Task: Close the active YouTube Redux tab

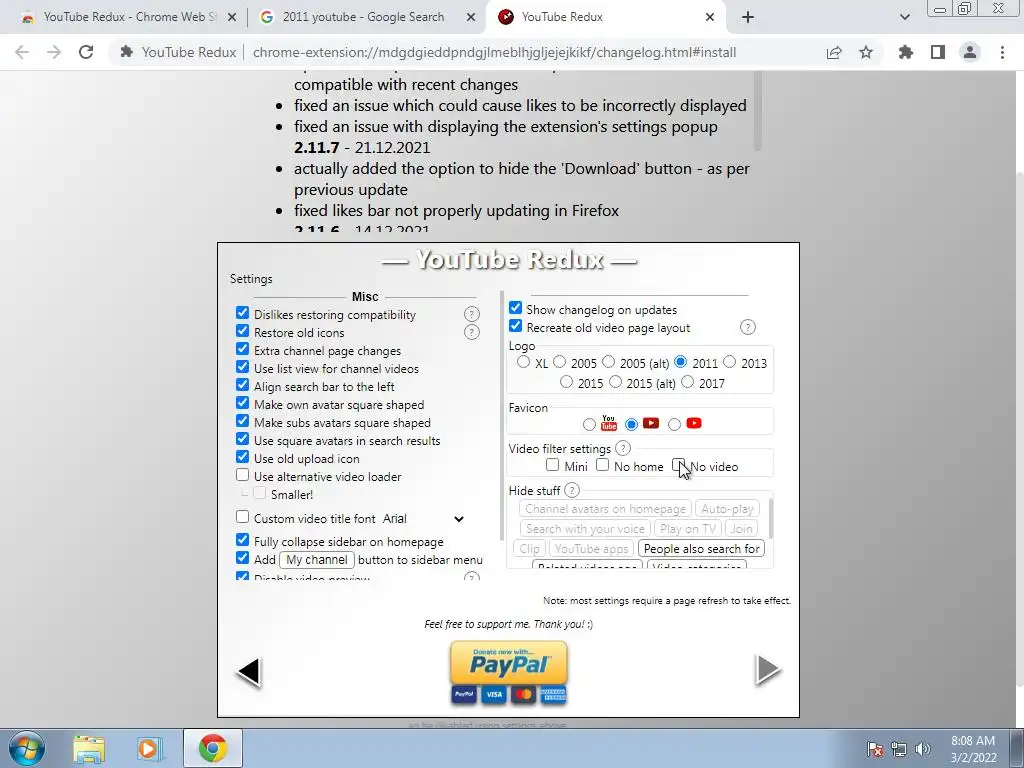Action: 710,18
